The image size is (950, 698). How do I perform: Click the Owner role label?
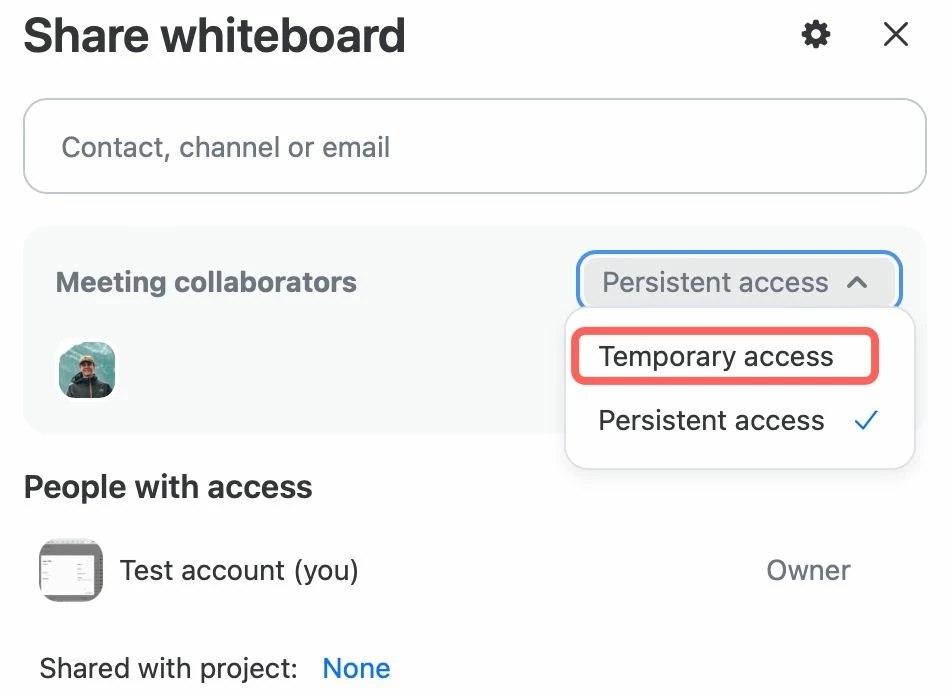coord(808,570)
